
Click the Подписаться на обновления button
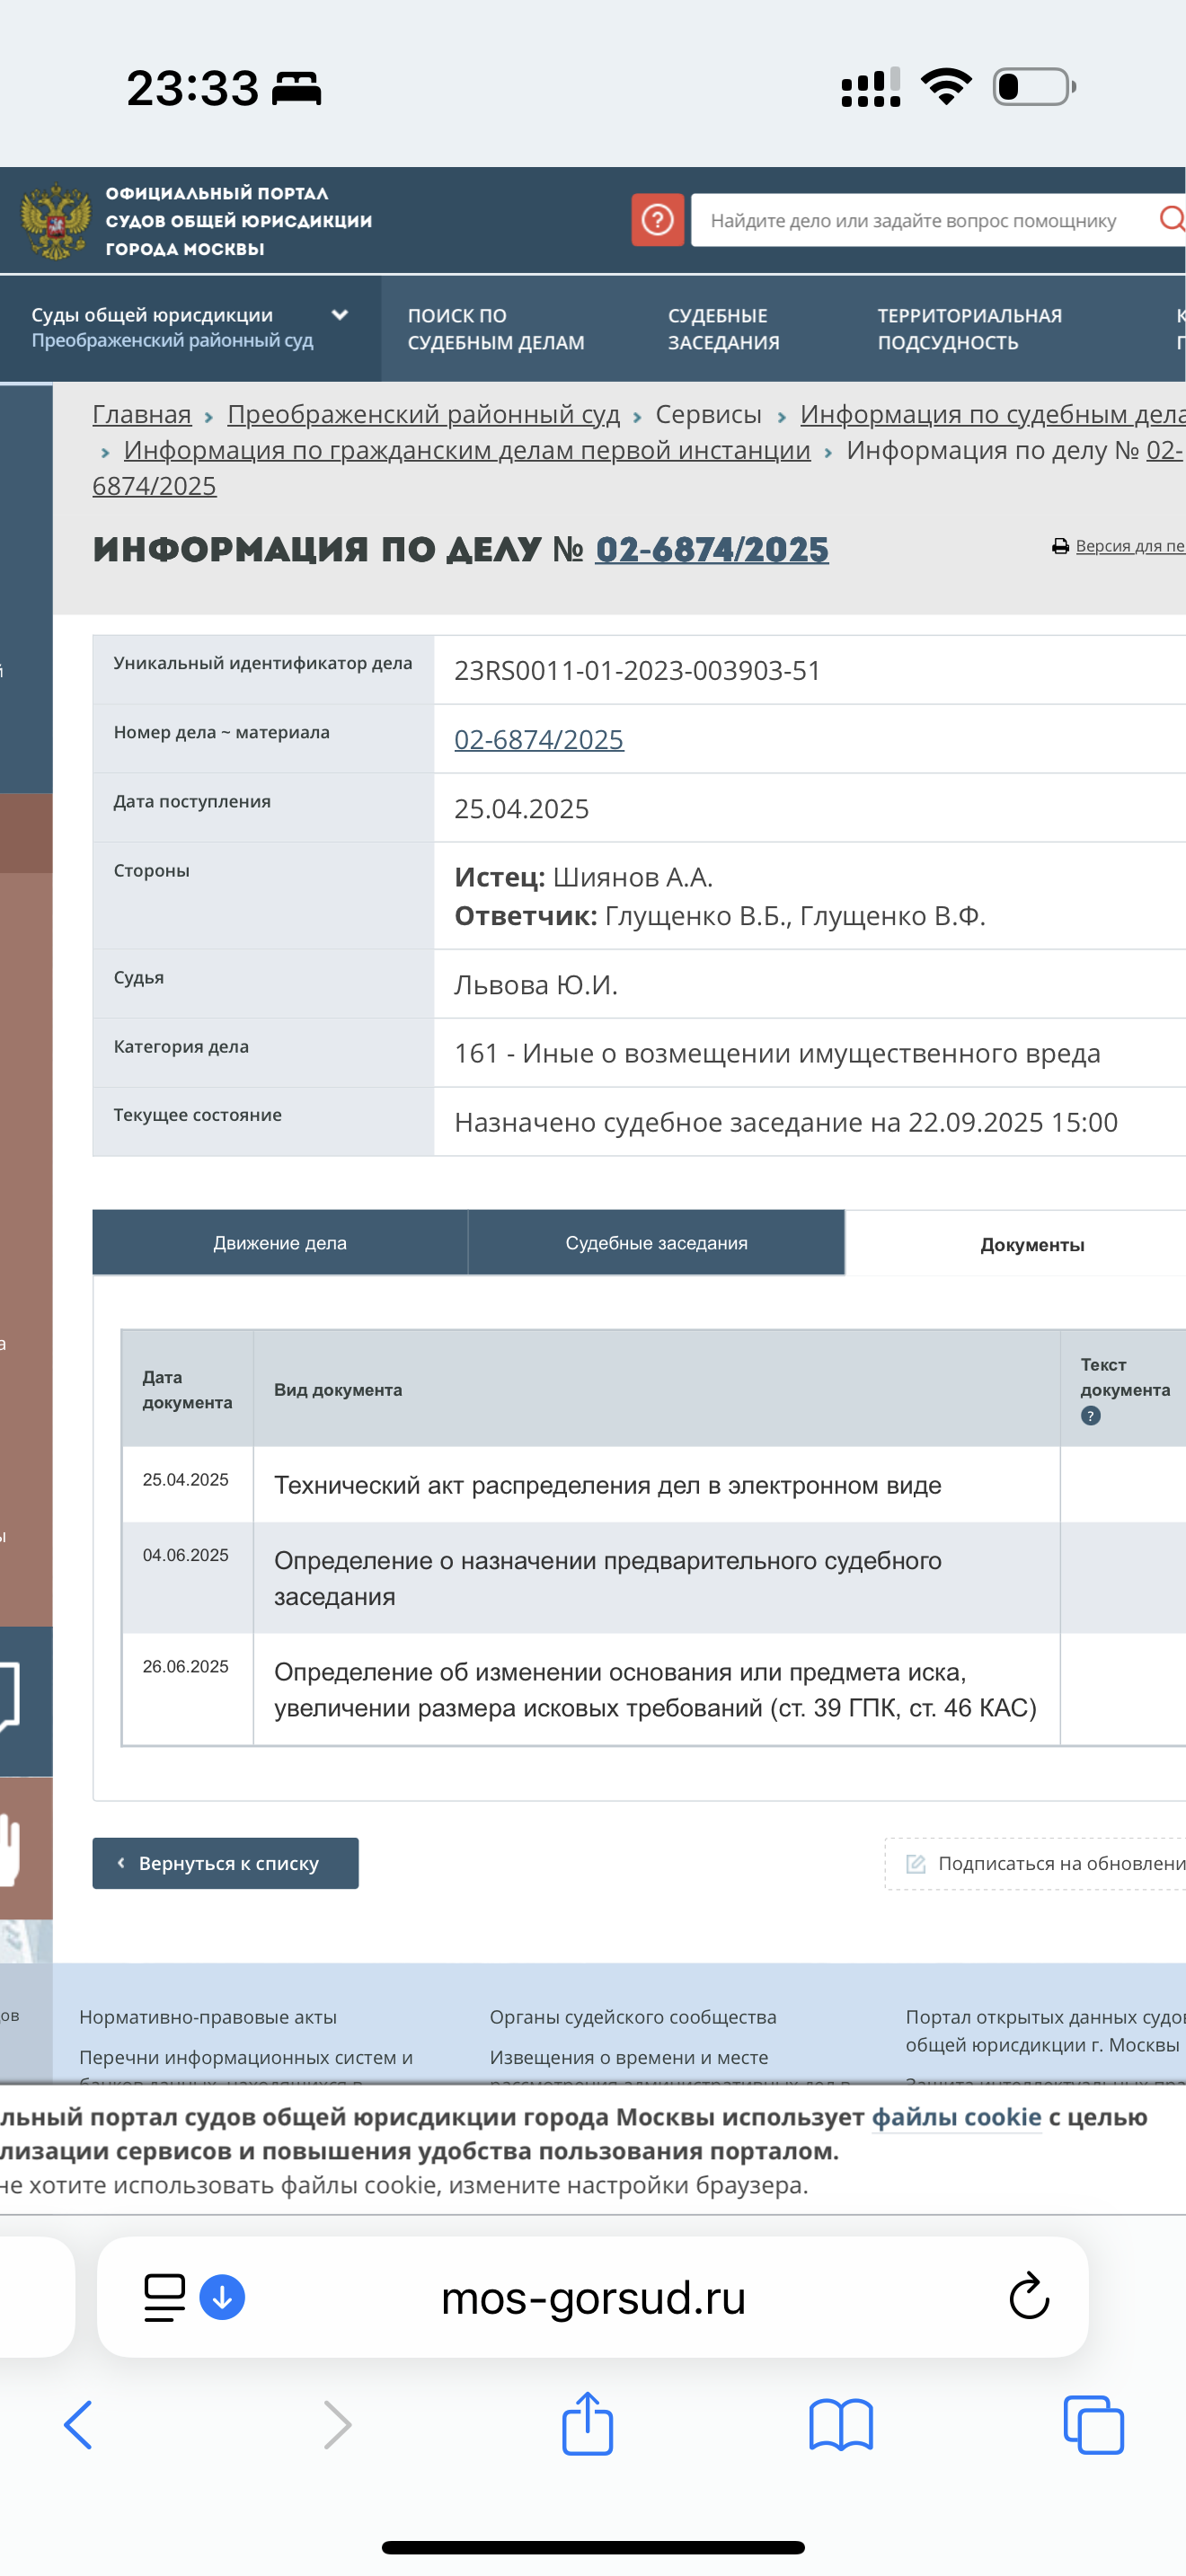coord(1045,1864)
